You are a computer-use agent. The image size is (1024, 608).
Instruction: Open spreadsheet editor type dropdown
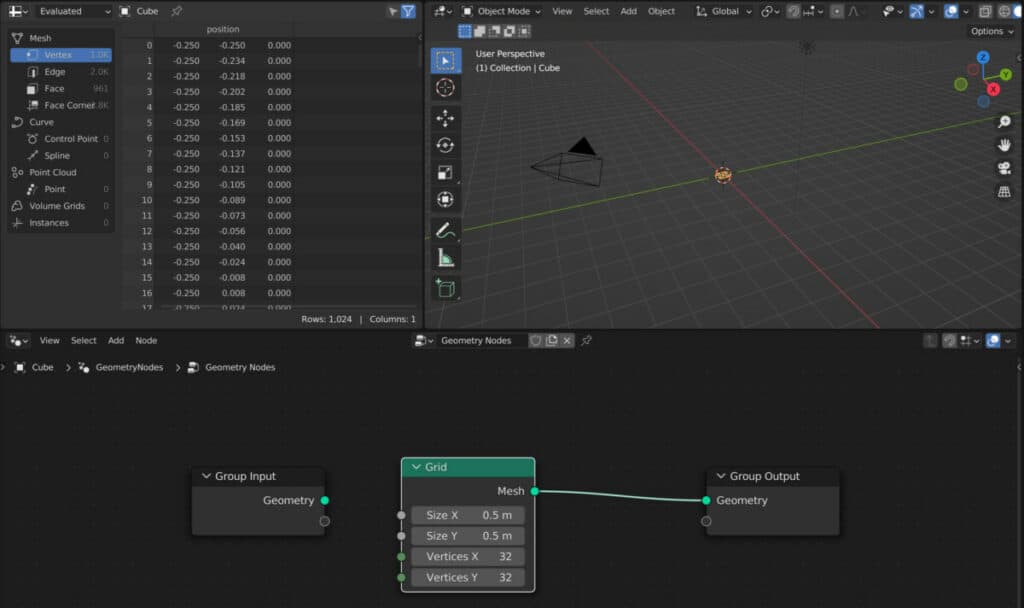tap(18, 11)
